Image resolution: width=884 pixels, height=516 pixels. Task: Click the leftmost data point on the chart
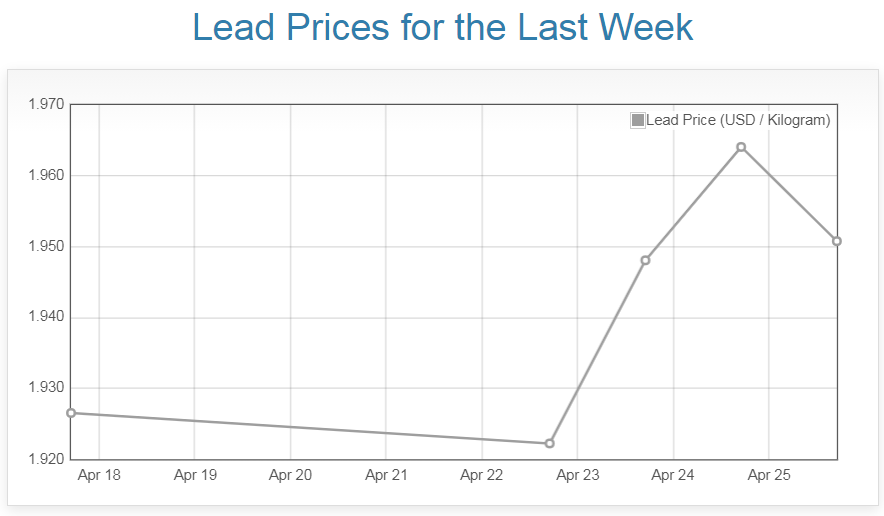[71, 413]
